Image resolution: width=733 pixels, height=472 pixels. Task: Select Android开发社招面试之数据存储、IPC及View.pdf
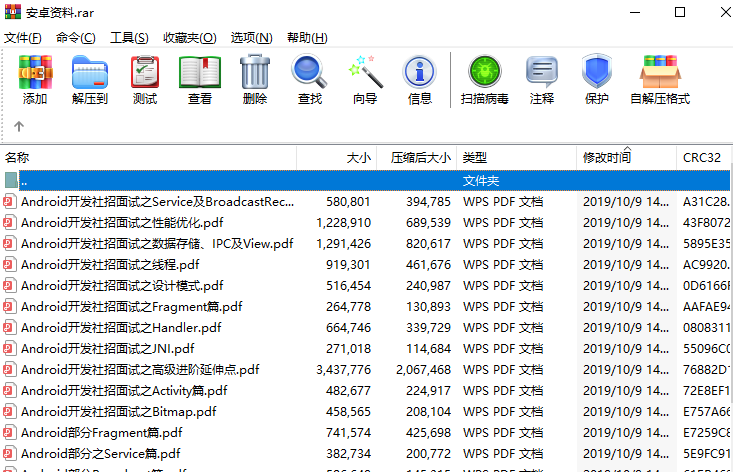157,243
